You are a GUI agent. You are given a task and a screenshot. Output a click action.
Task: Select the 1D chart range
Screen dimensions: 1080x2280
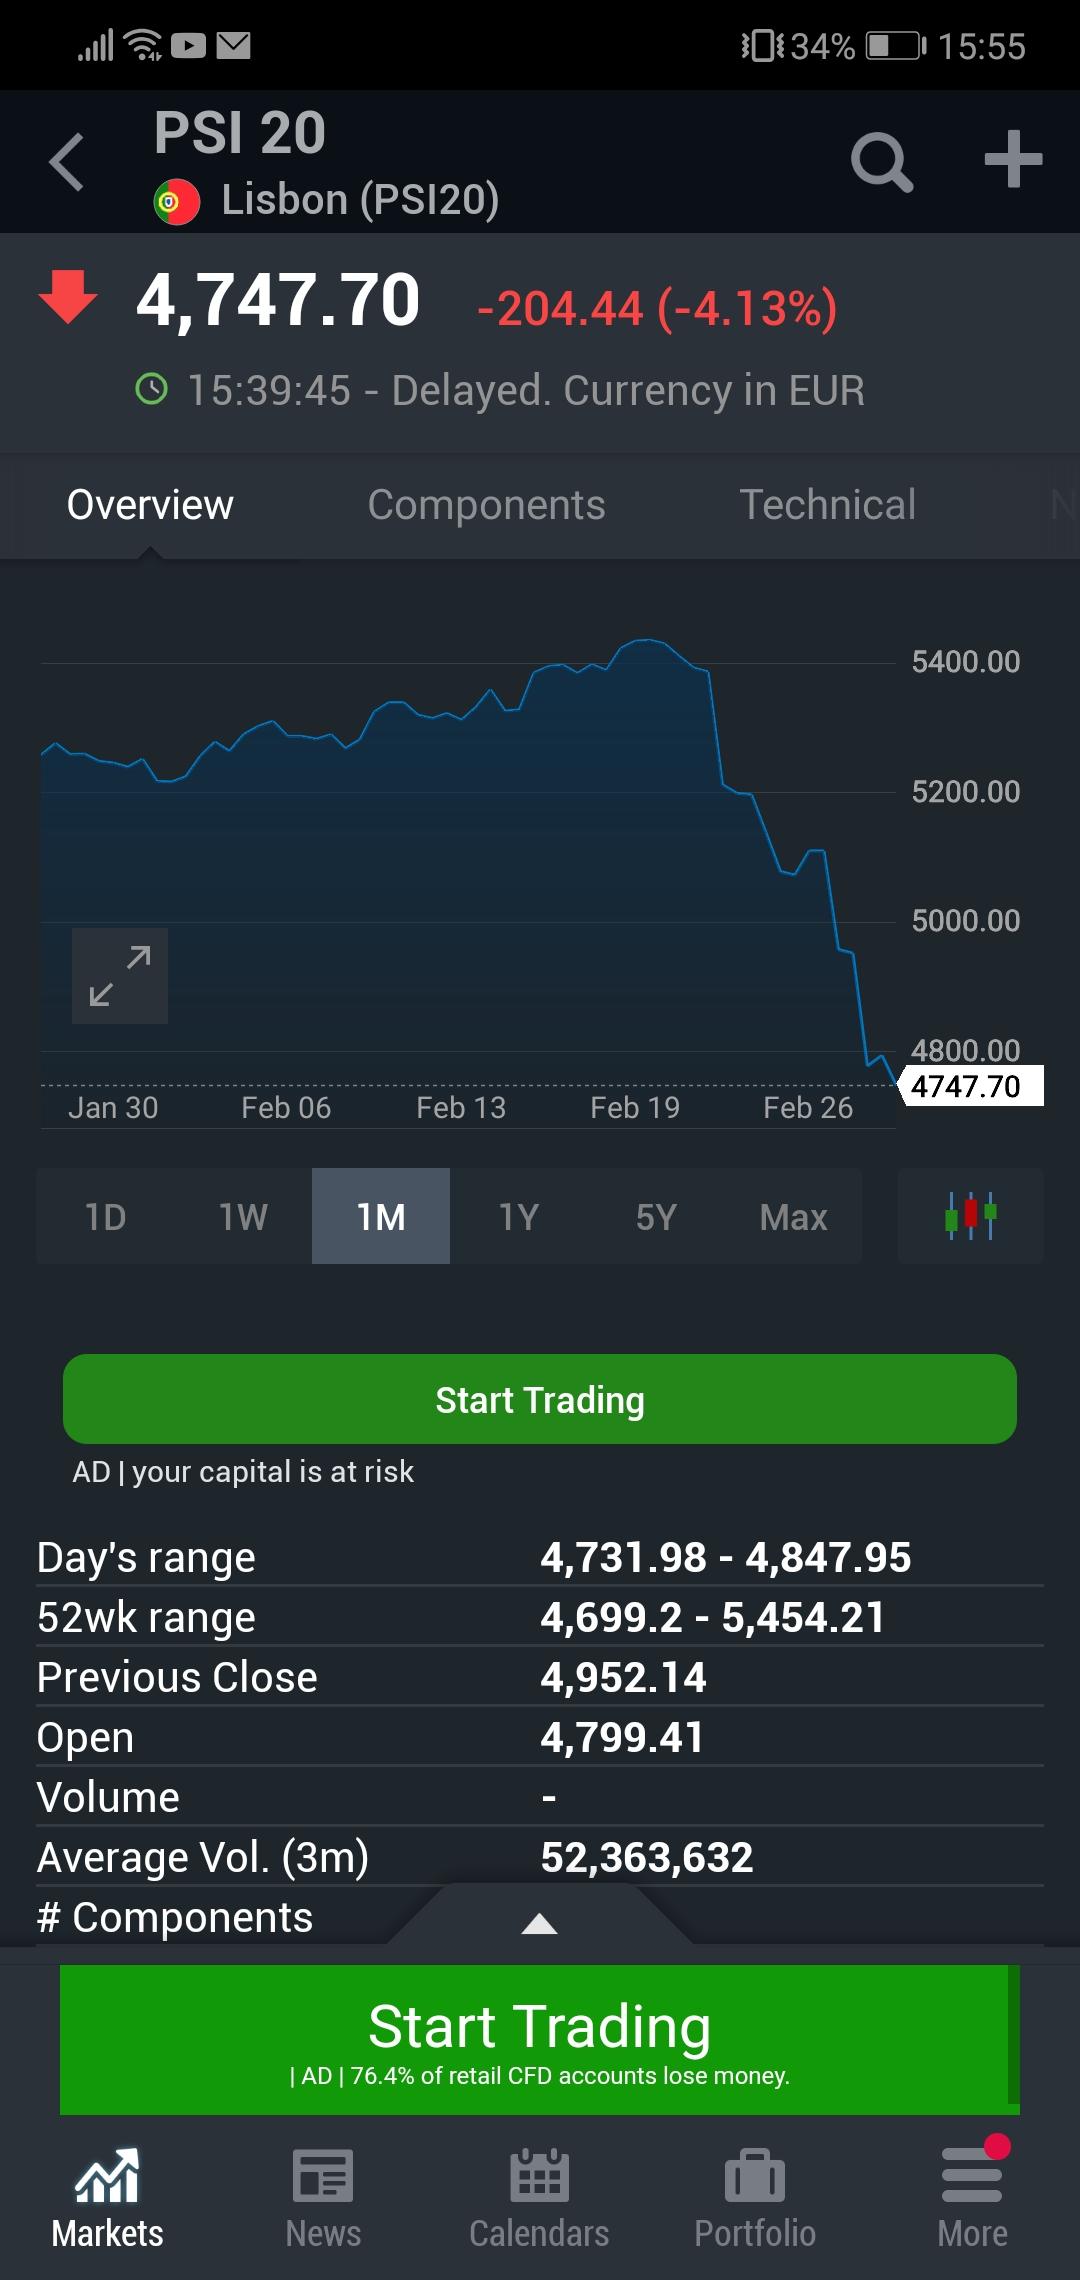click(x=105, y=1217)
